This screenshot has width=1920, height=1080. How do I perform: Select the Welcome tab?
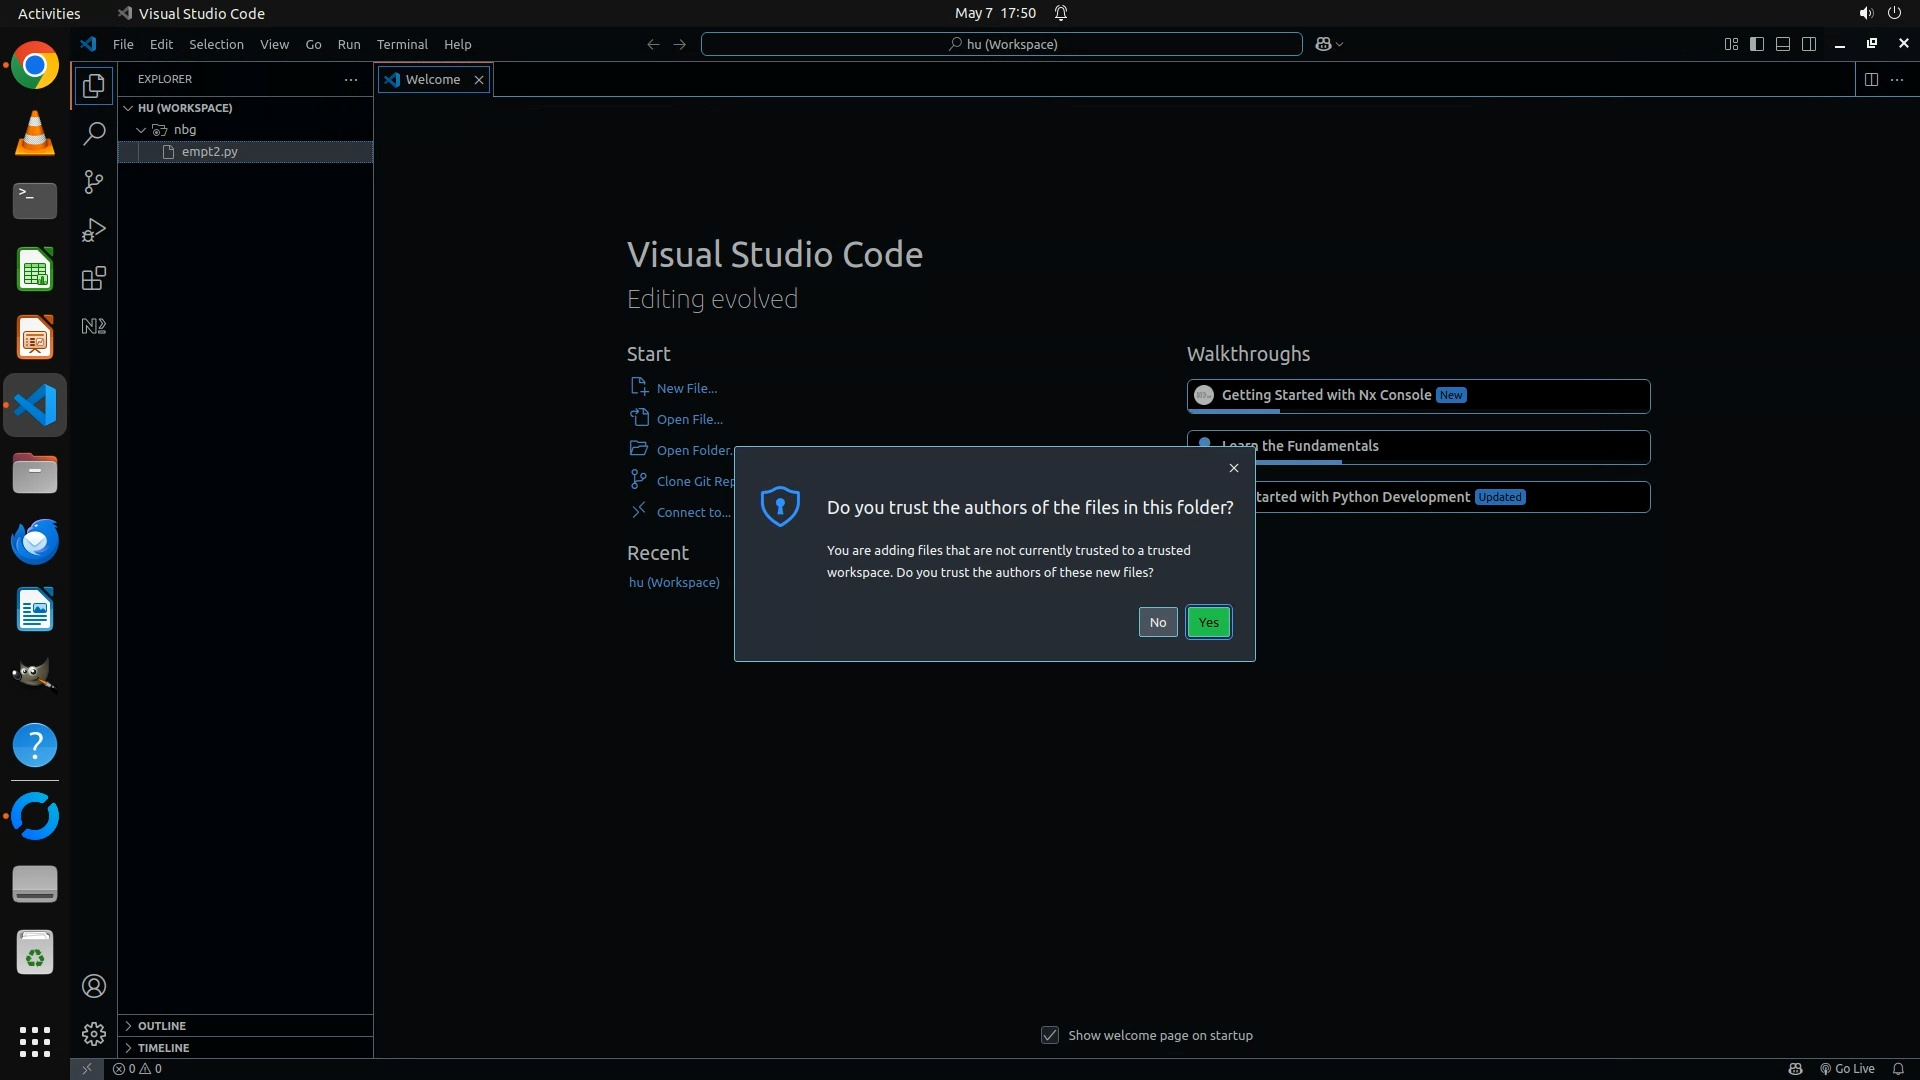click(432, 79)
